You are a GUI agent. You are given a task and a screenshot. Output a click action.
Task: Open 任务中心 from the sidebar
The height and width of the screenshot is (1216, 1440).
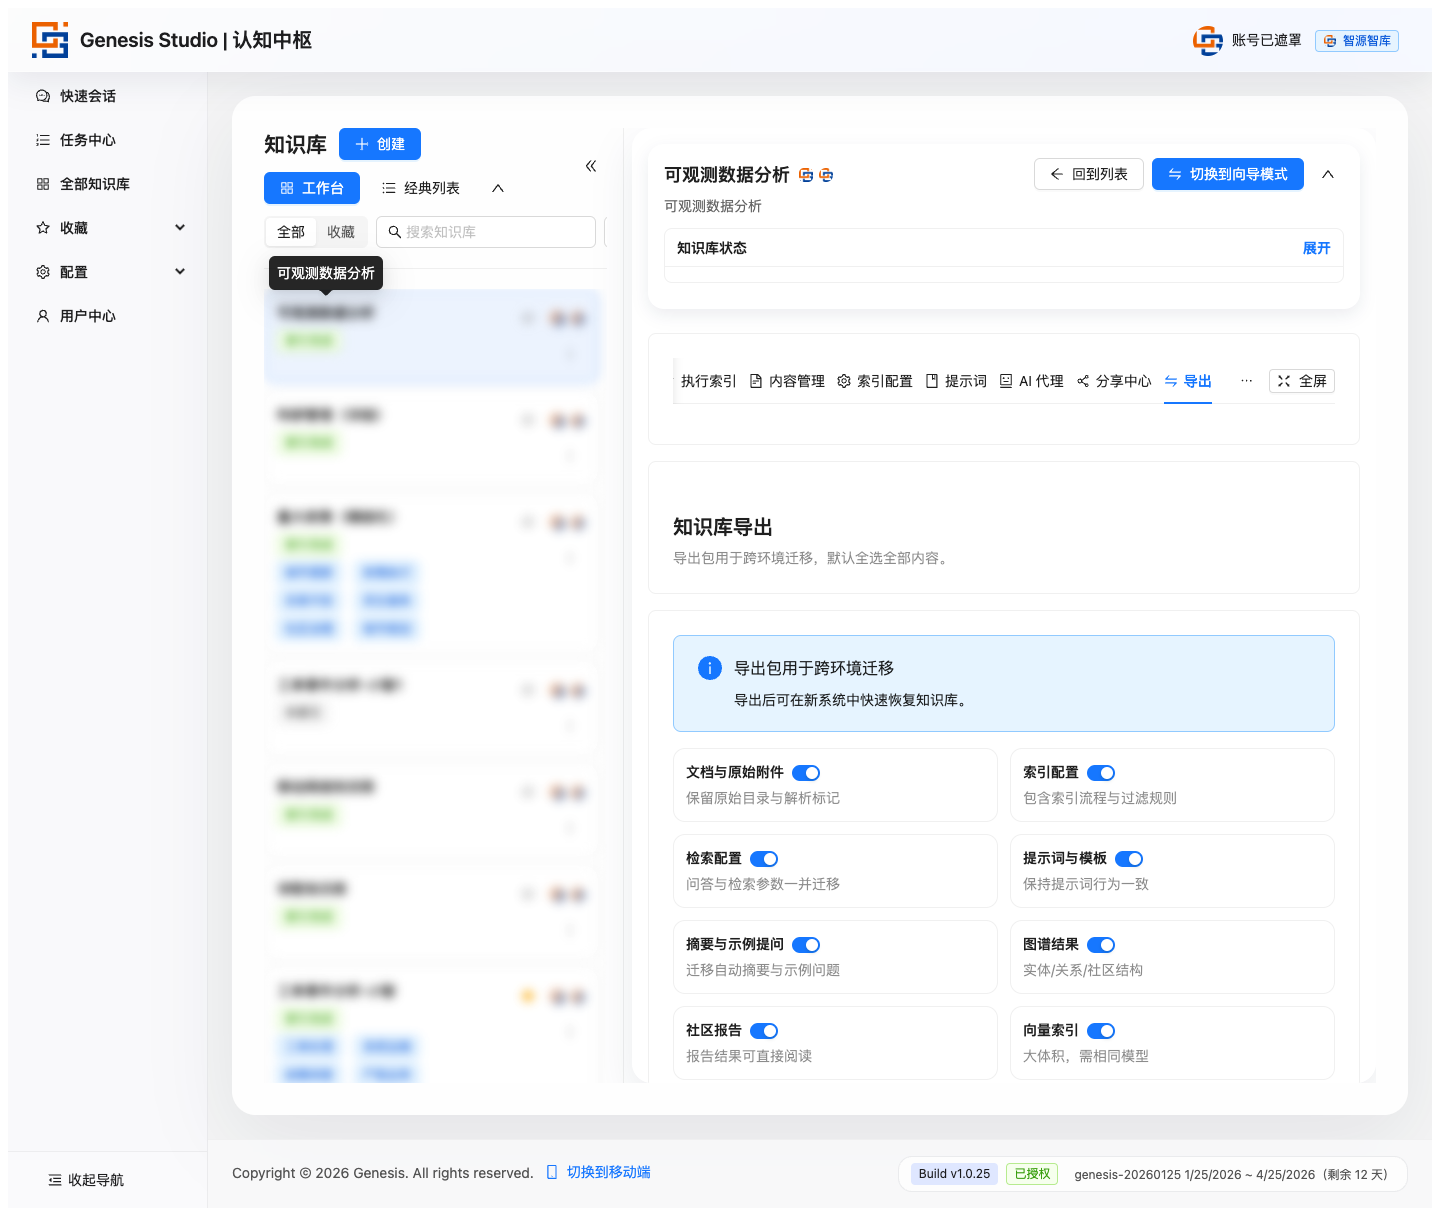click(x=87, y=140)
